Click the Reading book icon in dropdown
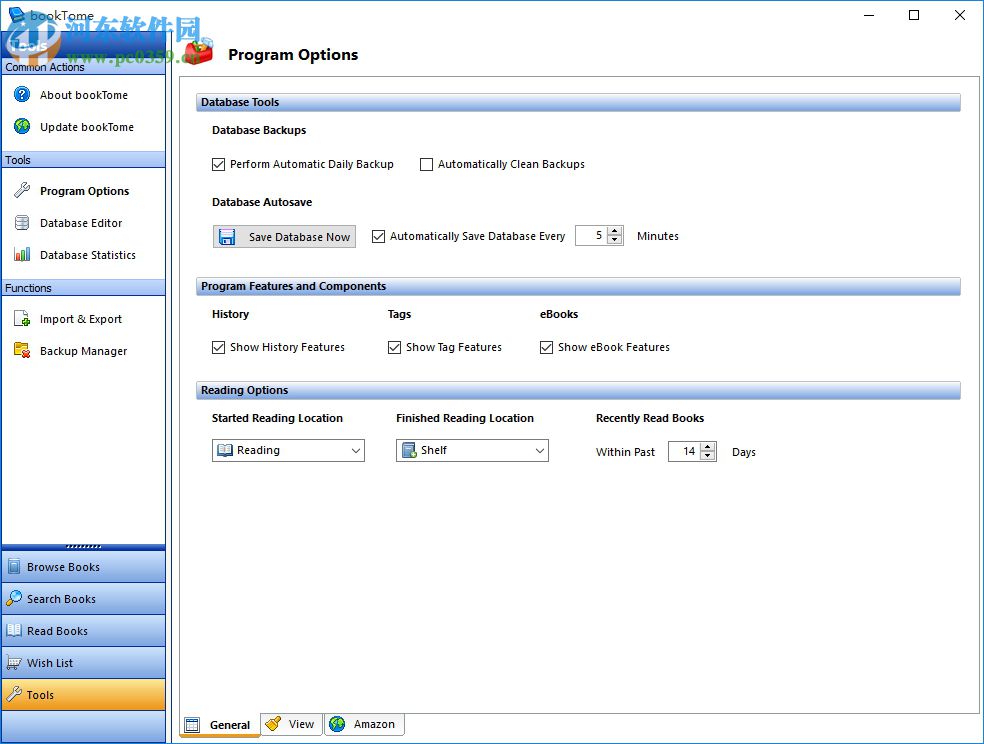Image resolution: width=984 pixels, height=744 pixels. point(225,450)
